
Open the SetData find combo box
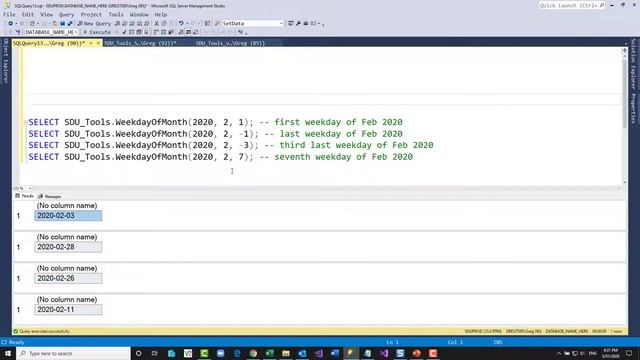coord(252,23)
